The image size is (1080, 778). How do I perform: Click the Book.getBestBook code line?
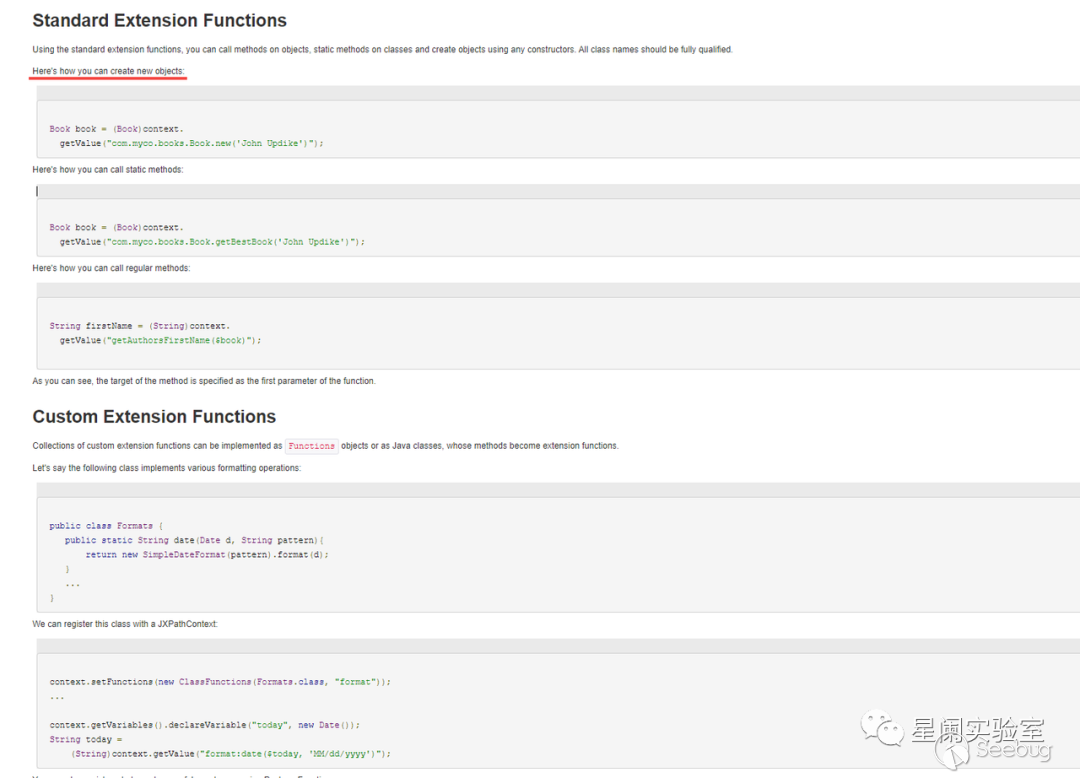(212, 242)
